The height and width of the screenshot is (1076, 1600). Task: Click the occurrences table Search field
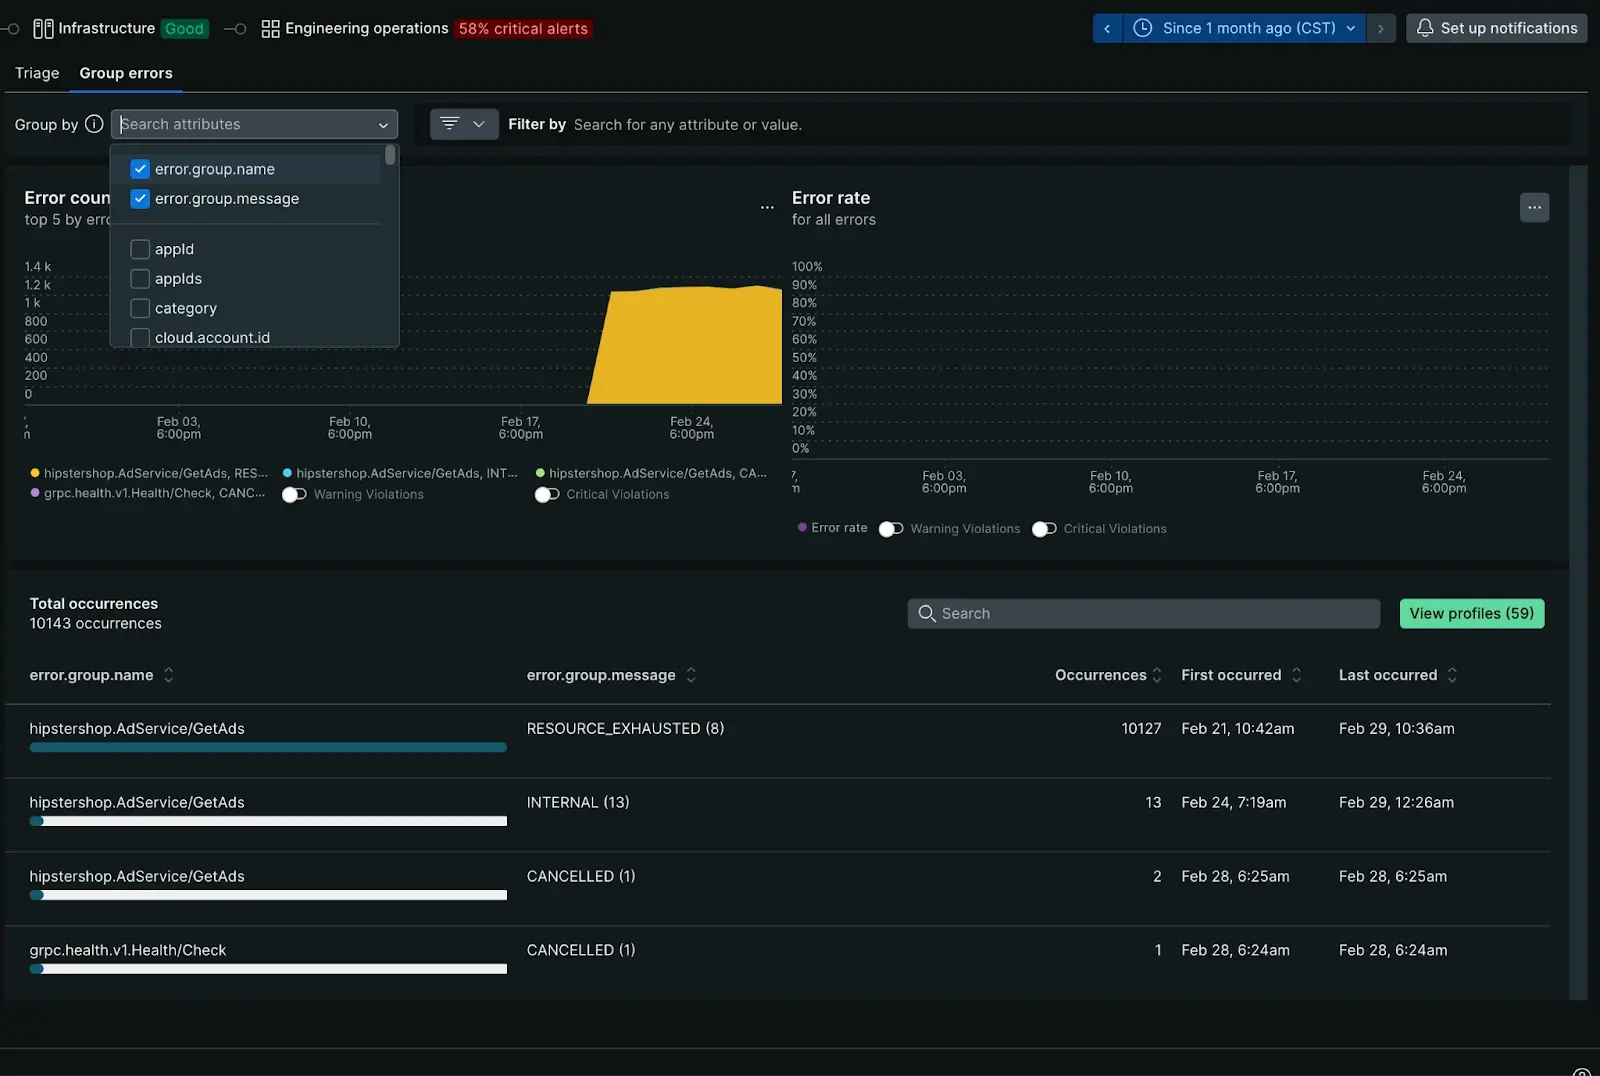click(x=1143, y=613)
